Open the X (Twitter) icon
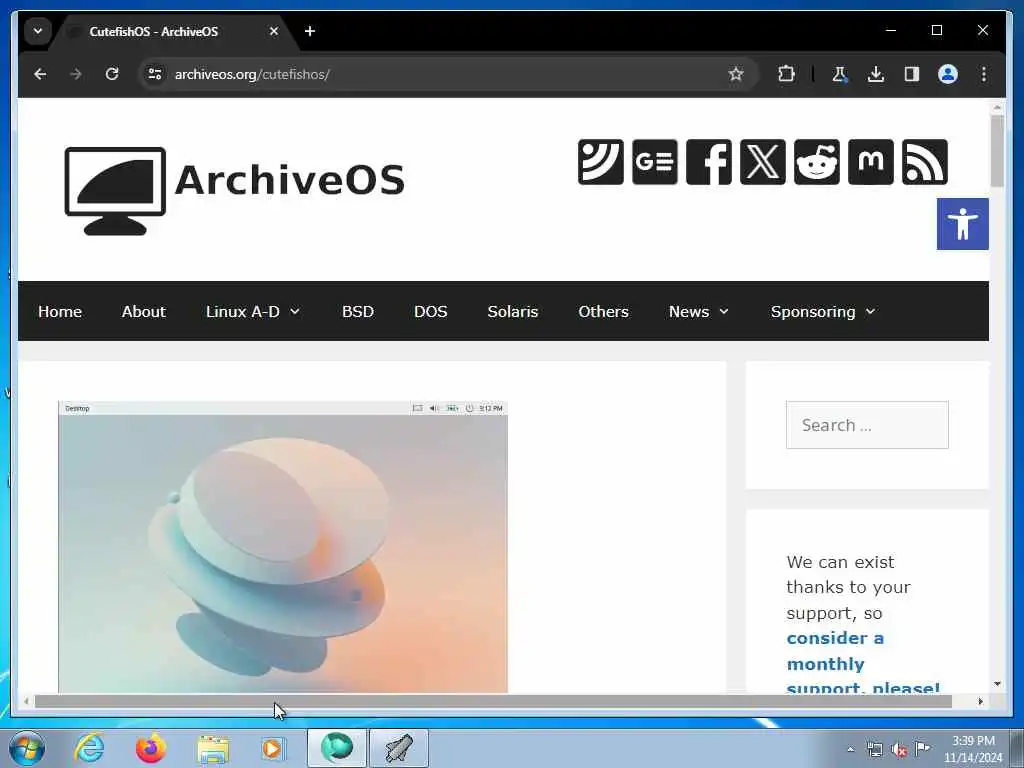Viewport: 1024px width, 768px height. 763,162
